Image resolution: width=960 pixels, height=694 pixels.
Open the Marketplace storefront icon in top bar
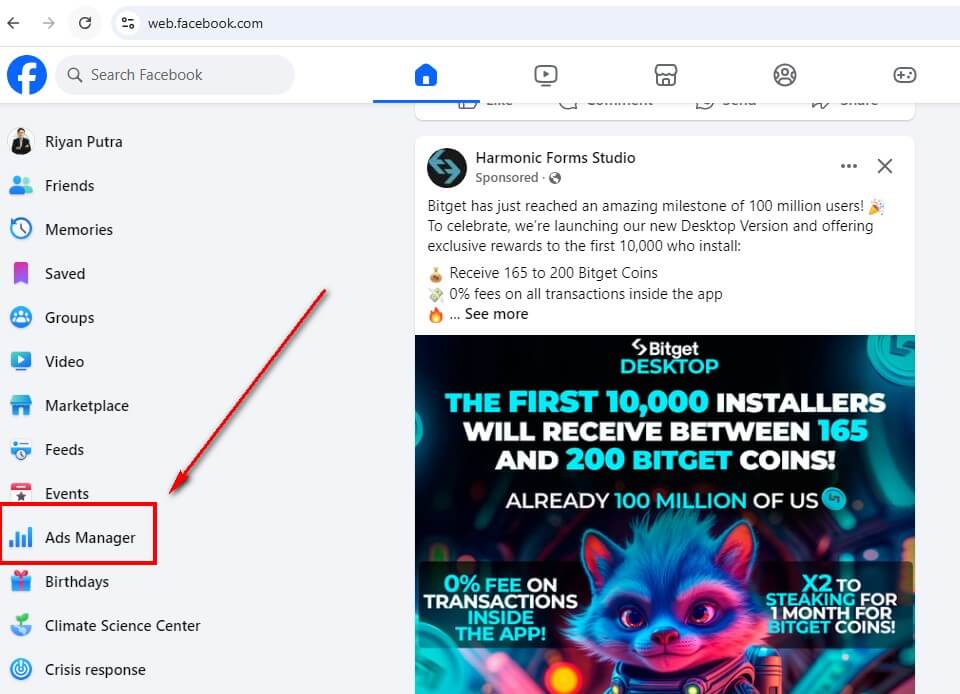[x=666, y=75]
